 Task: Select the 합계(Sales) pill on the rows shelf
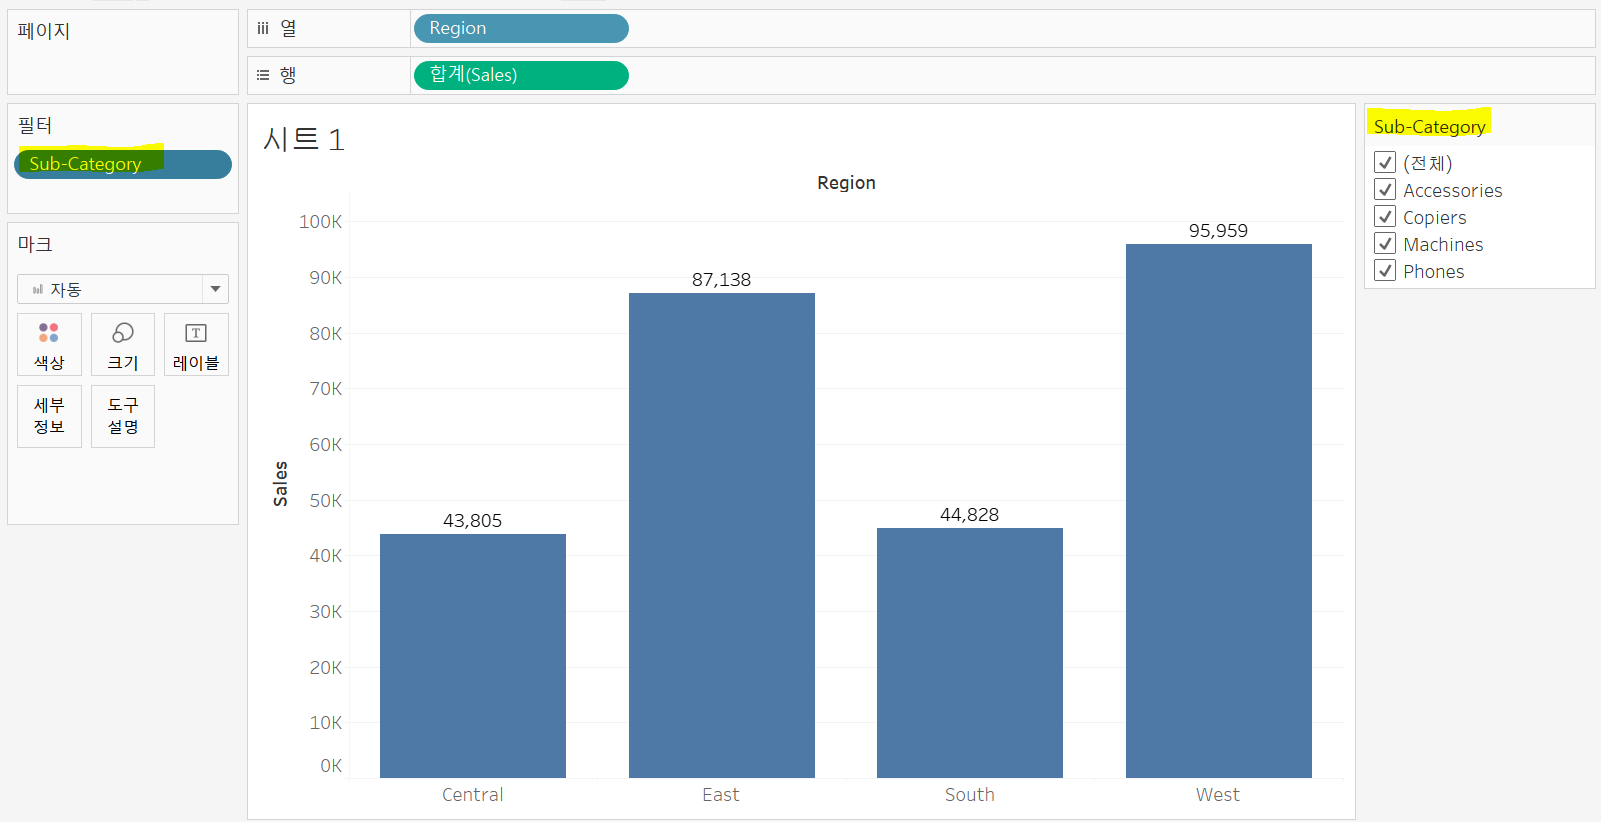coord(521,75)
